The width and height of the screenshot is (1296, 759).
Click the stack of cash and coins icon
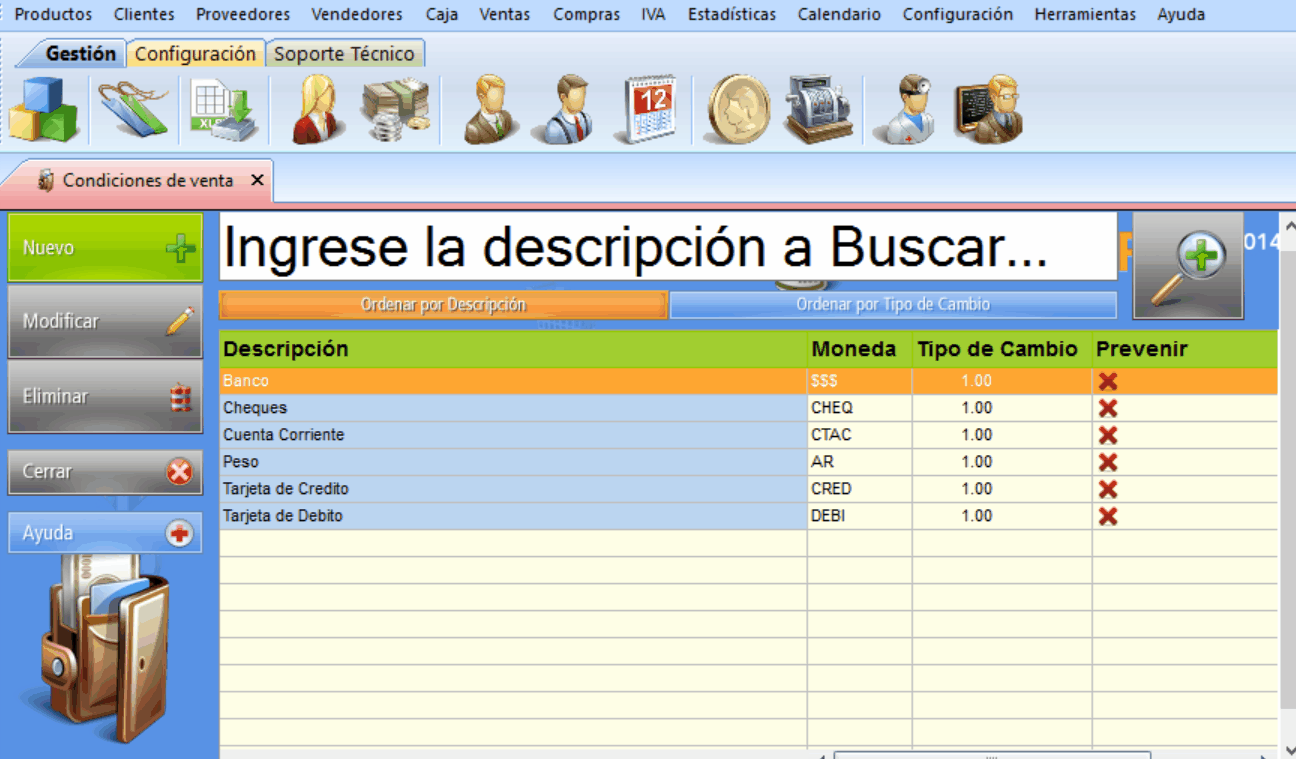(396, 109)
